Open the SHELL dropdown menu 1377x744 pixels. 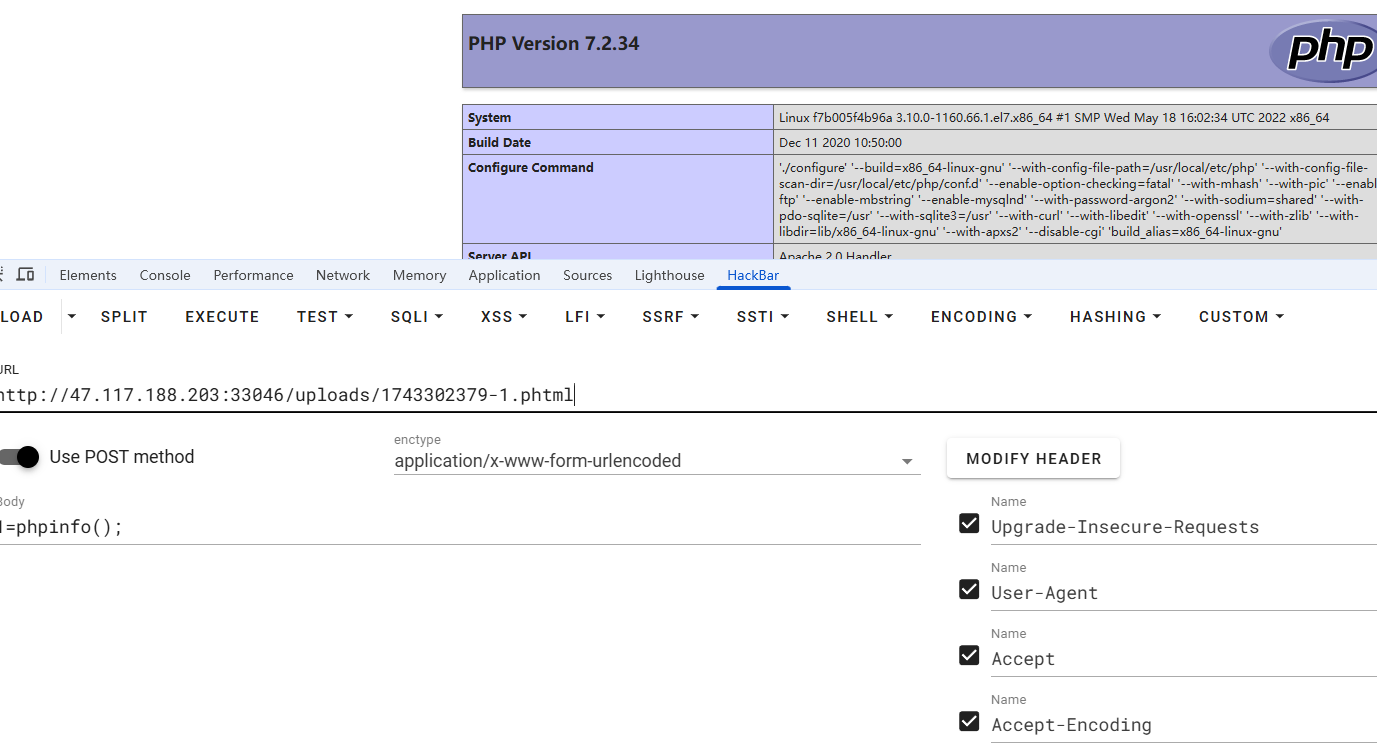point(859,316)
